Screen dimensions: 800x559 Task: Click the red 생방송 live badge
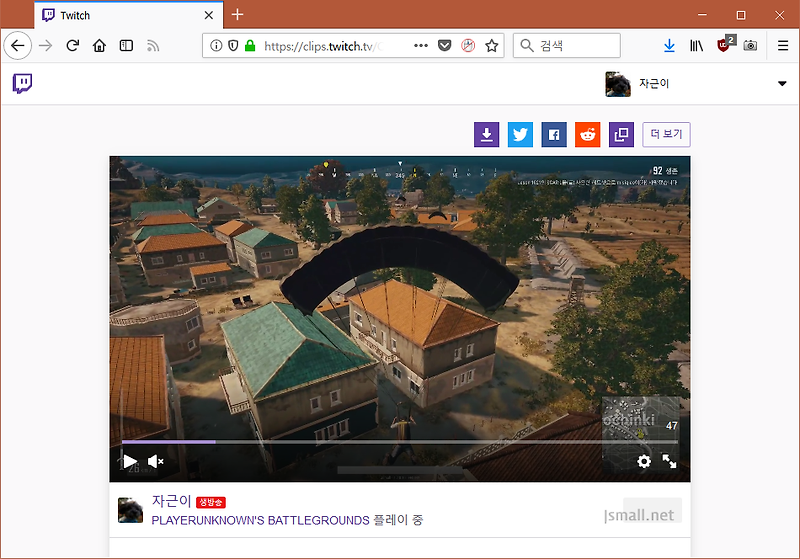pos(211,502)
